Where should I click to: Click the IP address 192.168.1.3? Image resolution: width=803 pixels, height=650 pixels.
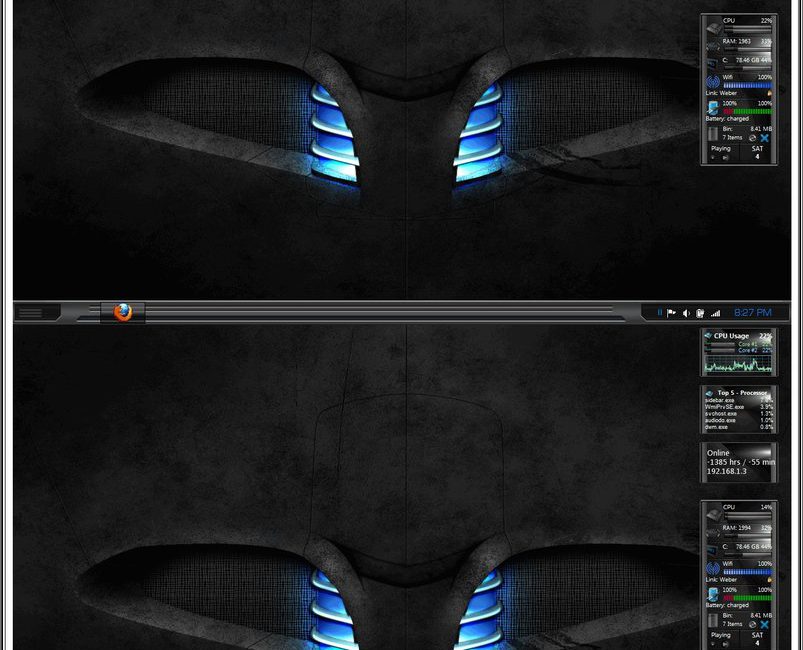[x=727, y=471]
